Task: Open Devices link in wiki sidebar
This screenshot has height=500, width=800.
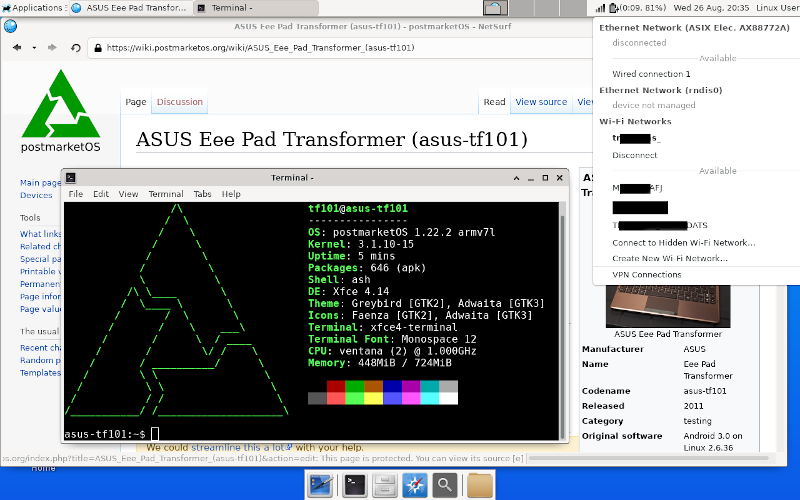Action: coord(36,195)
